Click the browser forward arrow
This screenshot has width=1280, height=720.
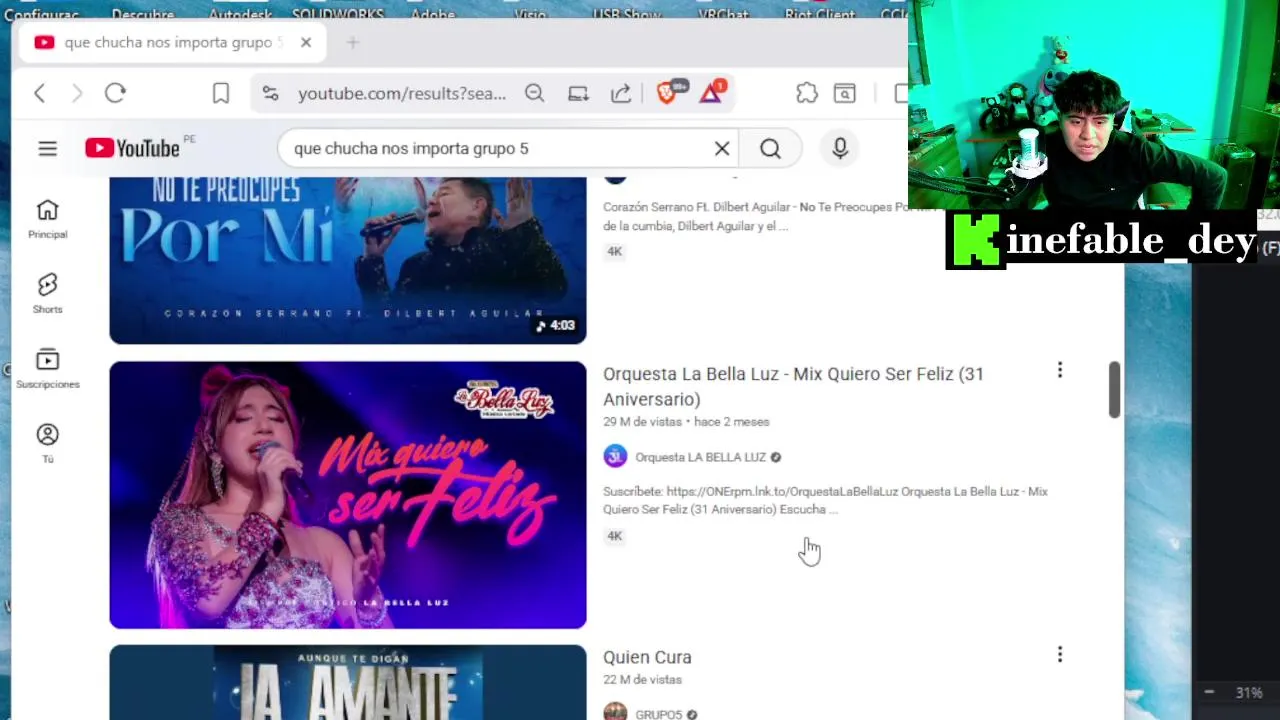coord(77,93)
